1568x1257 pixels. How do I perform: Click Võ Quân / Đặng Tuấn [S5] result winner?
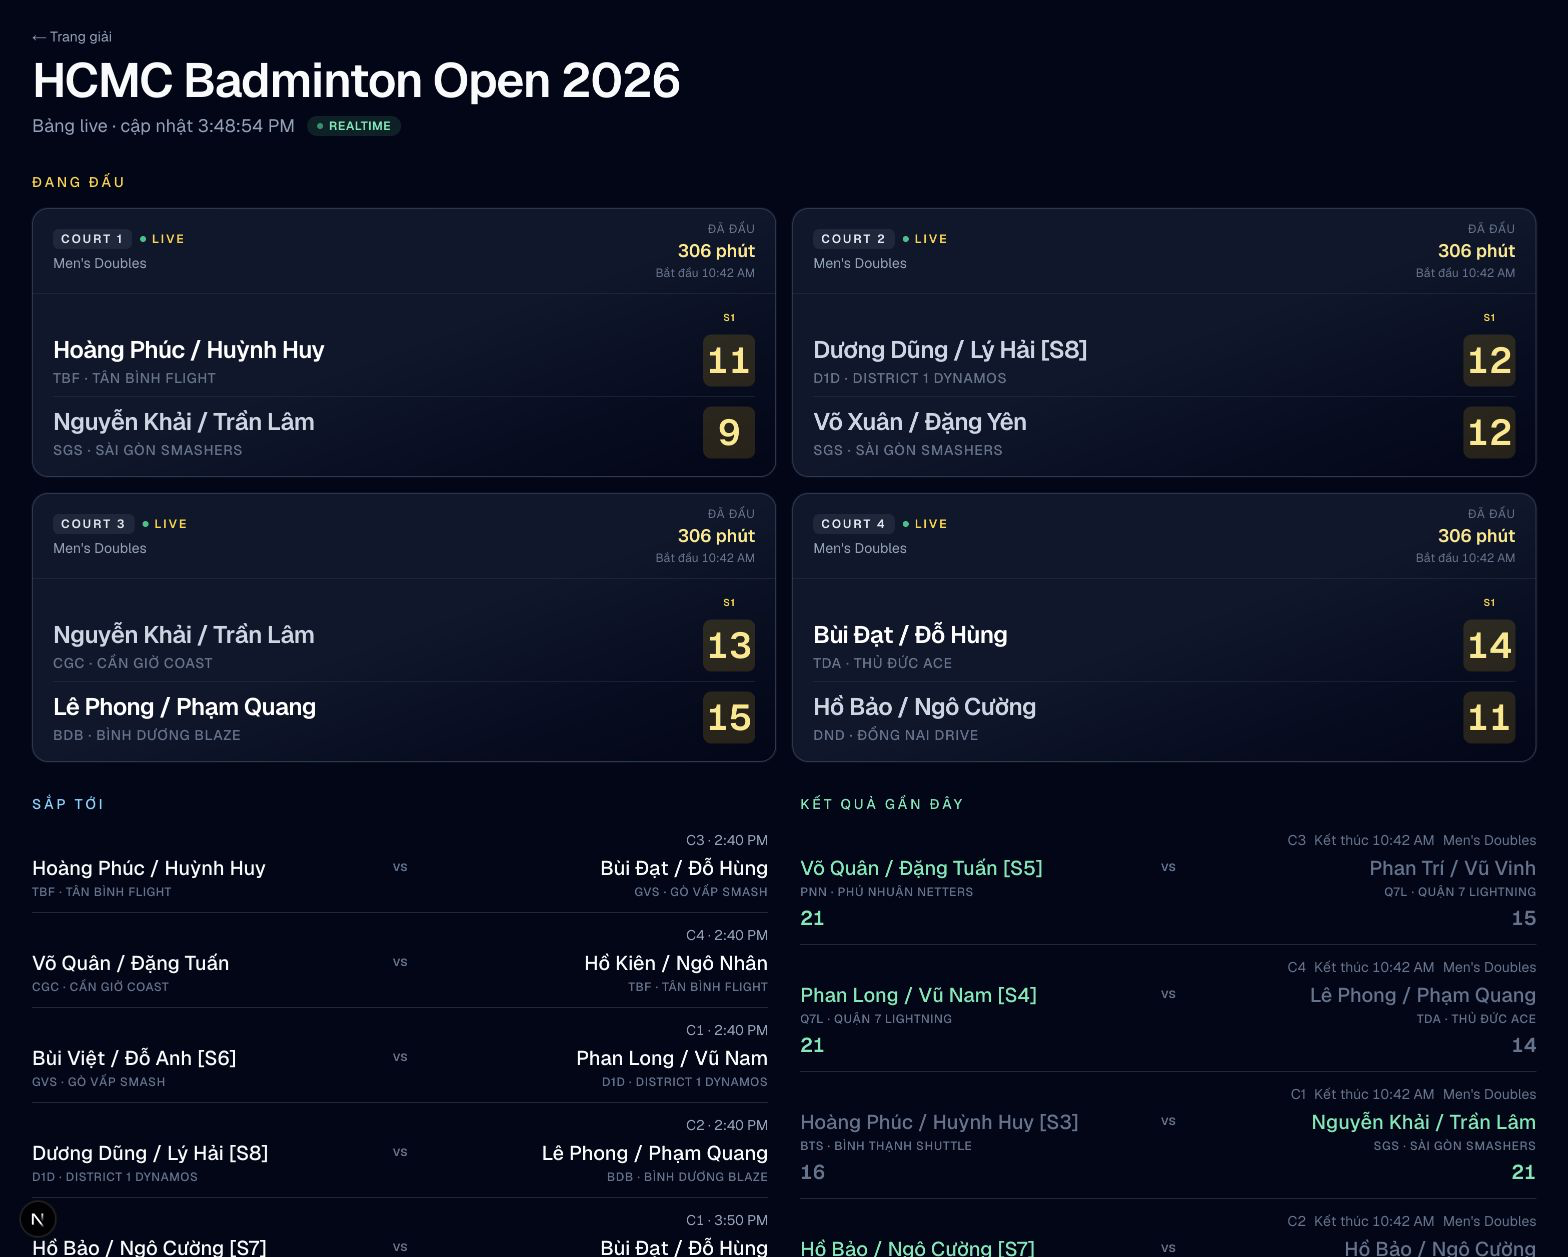921,868
